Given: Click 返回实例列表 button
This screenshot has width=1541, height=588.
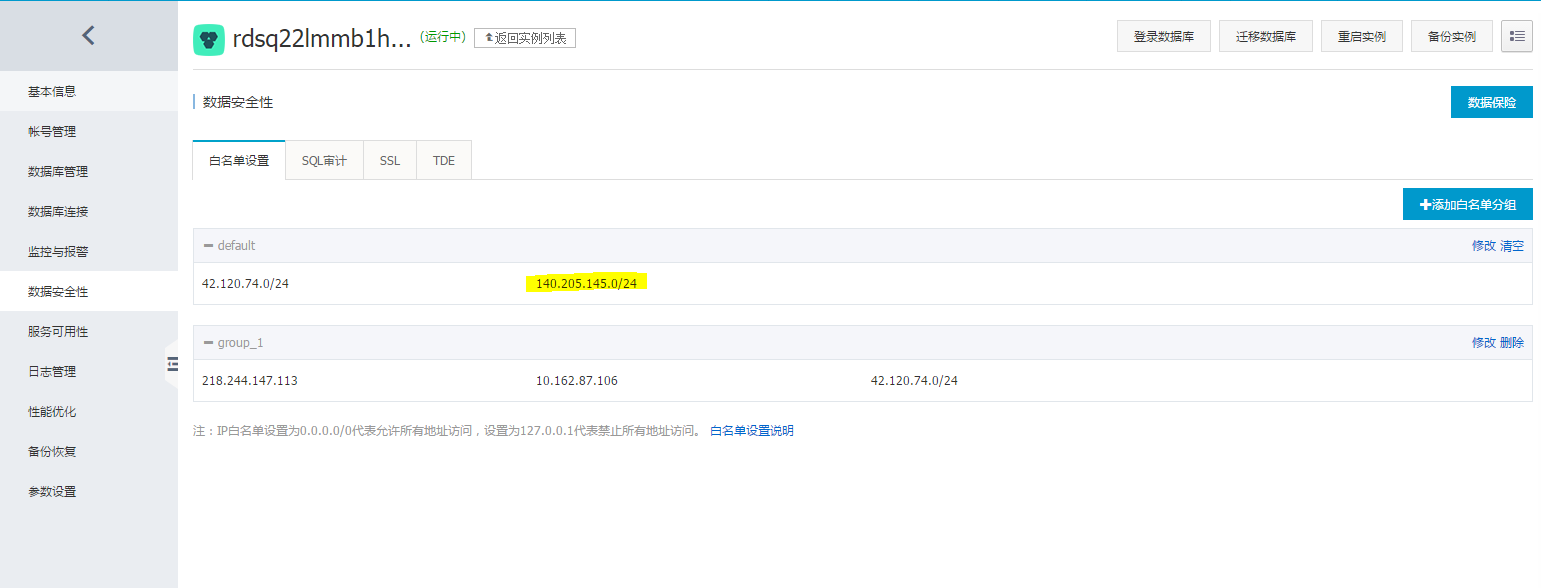Looking at the screenshot, I should (x=525, y=38).
